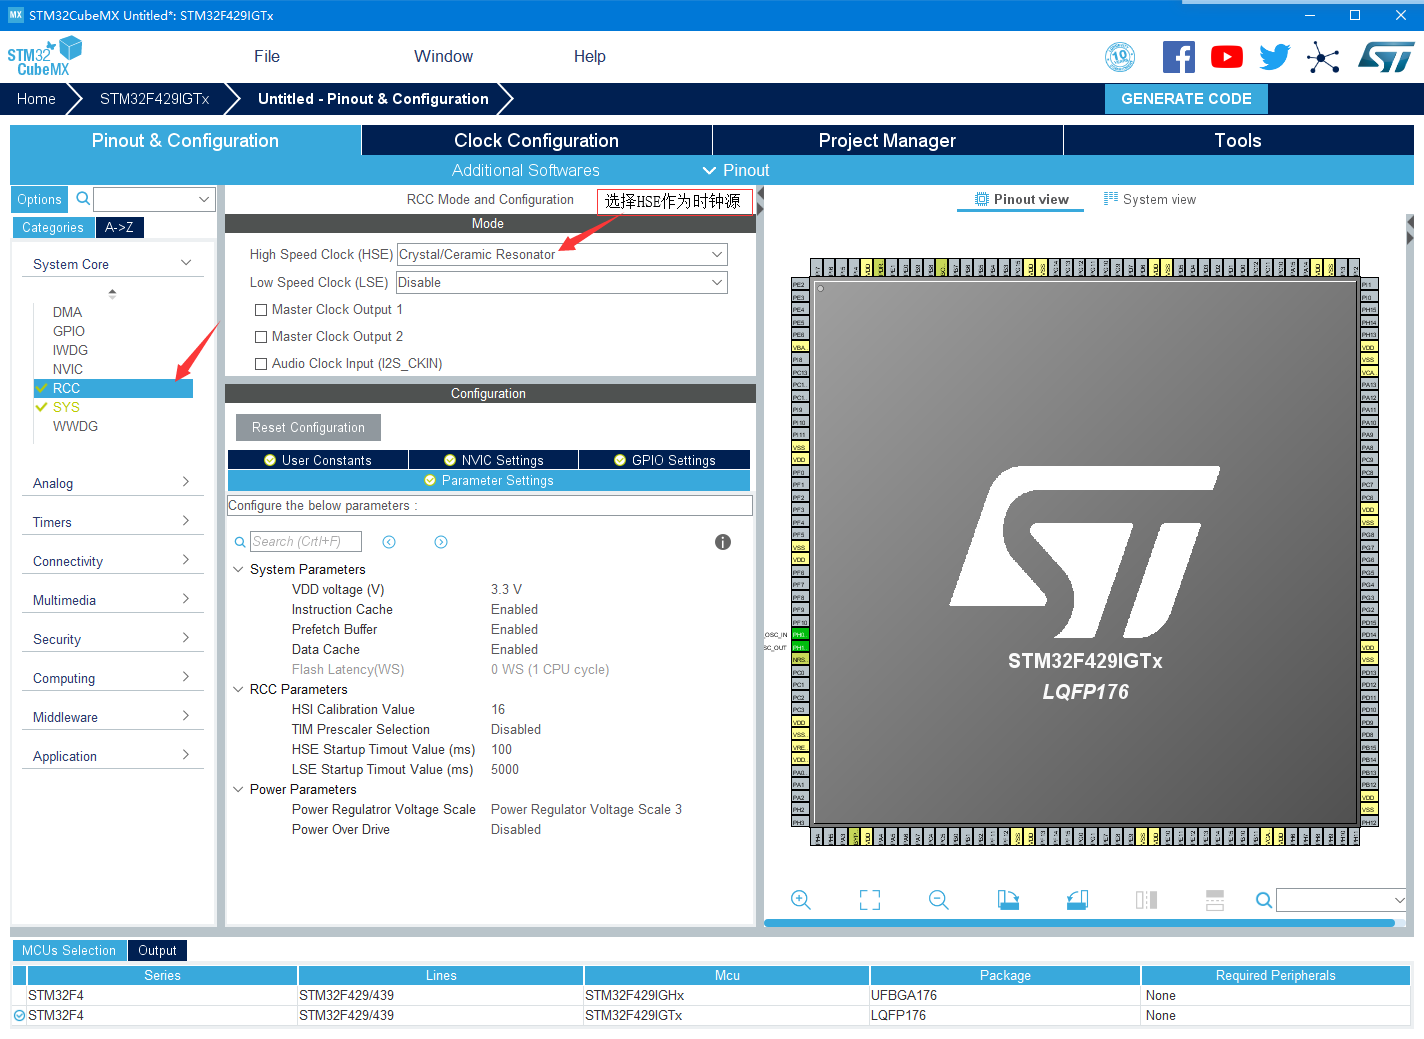This screenshot has width=1424, height=1039.
Task: Open the Help menu
Action: tap(590, 57)
